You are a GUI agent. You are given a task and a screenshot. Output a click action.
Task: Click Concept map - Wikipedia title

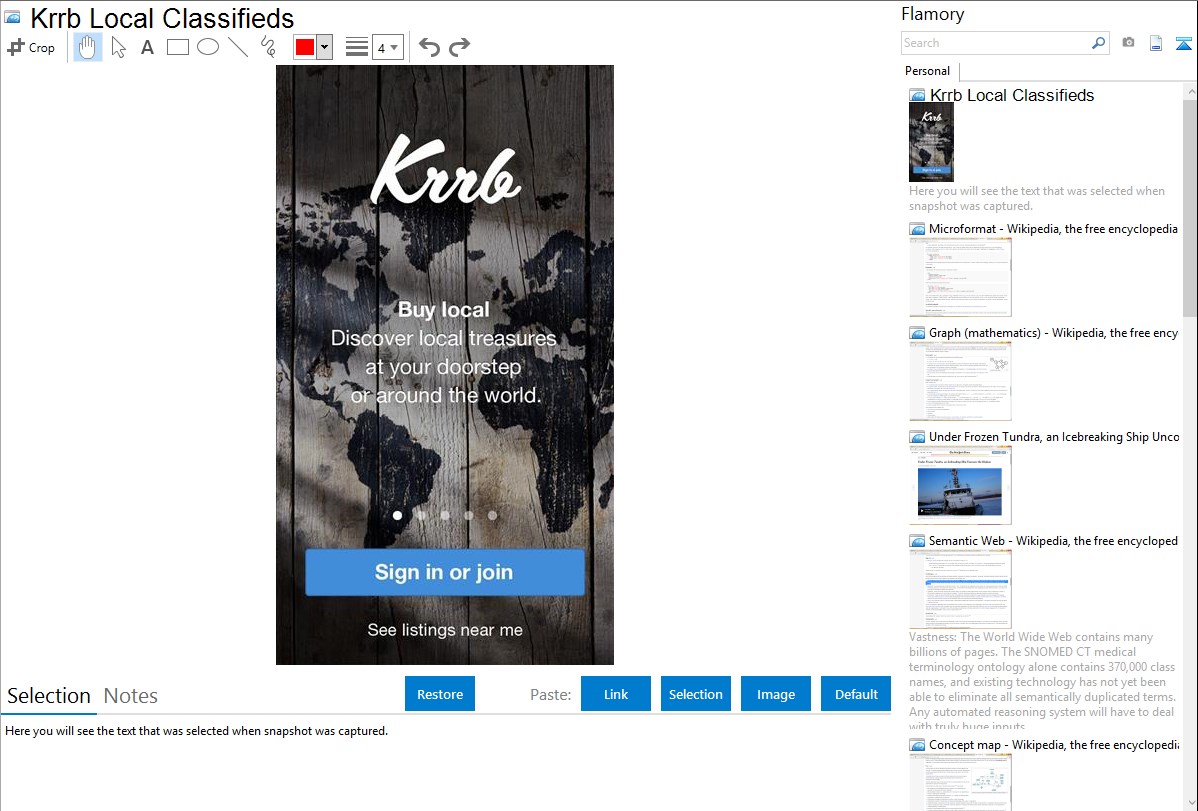(x=1053, y=744)
